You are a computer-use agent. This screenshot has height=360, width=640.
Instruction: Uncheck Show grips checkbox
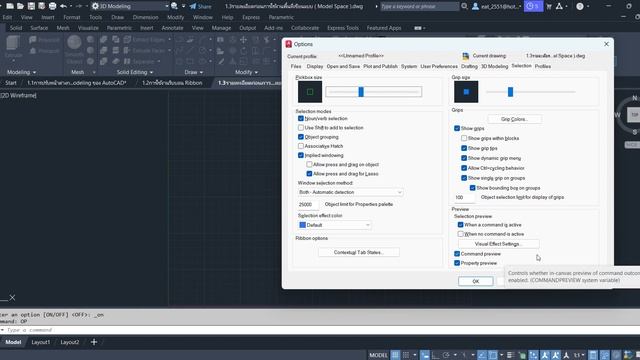click(x=457, y=128)
